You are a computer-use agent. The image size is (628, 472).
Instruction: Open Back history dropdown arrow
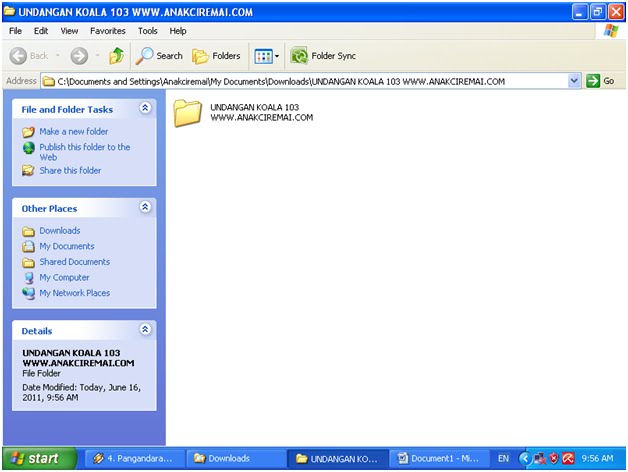tap(58, 56)
